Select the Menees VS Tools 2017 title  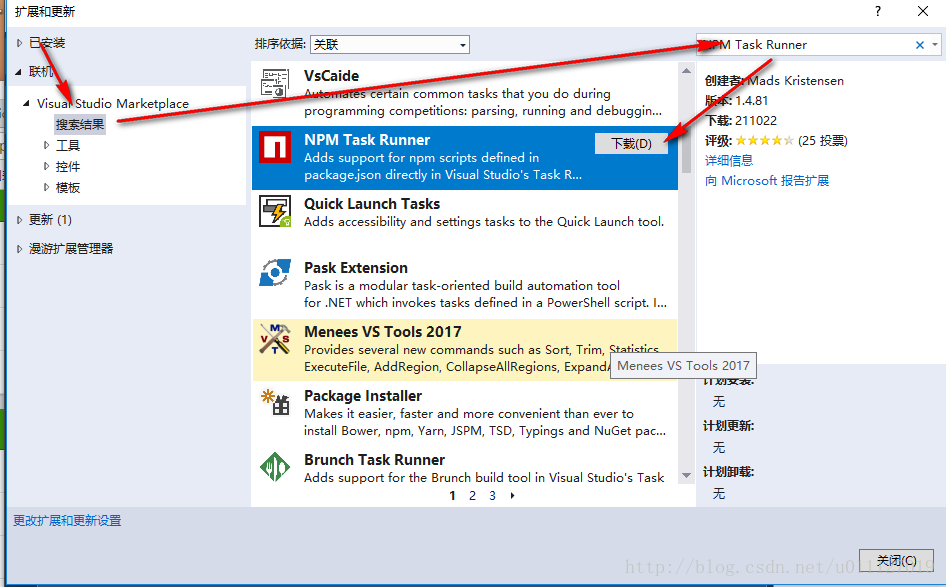coord(383,332)
